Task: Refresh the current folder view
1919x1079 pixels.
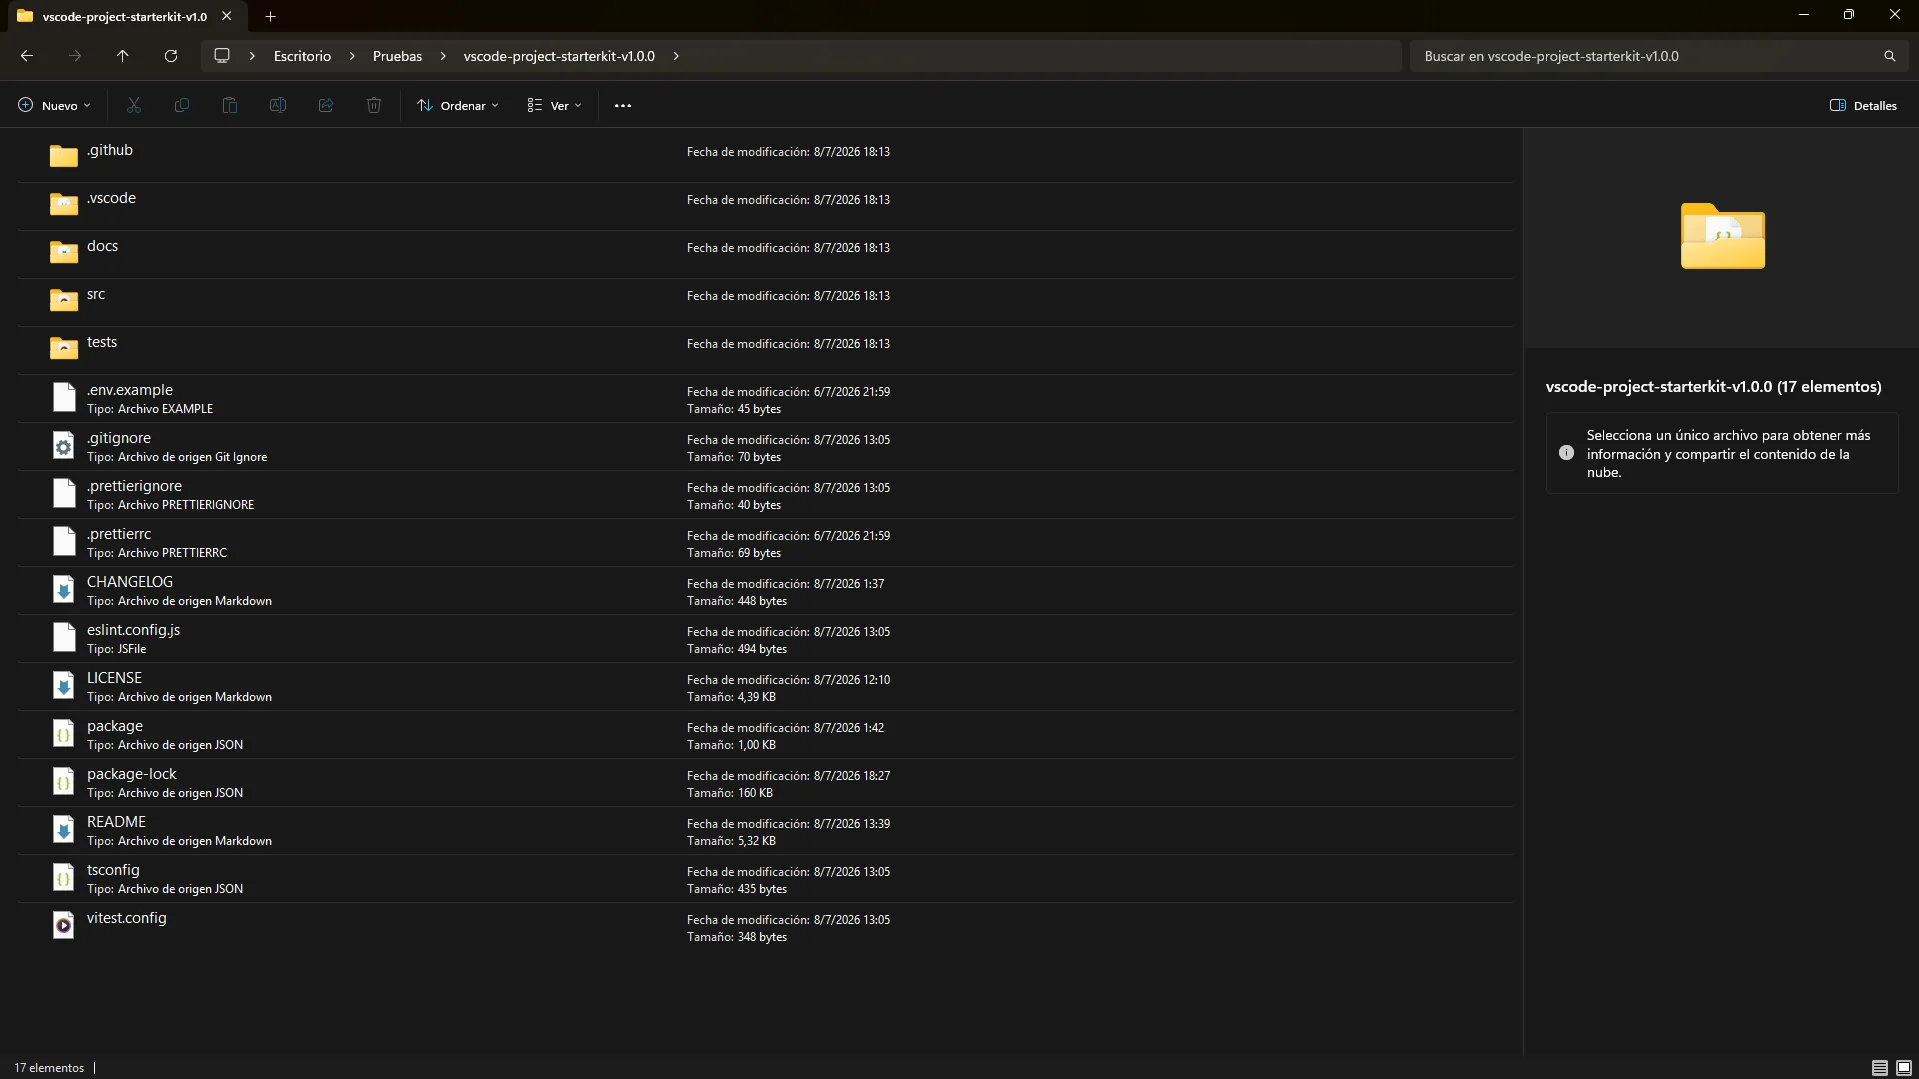Action: pyautogui.click(x=171, y=56)
